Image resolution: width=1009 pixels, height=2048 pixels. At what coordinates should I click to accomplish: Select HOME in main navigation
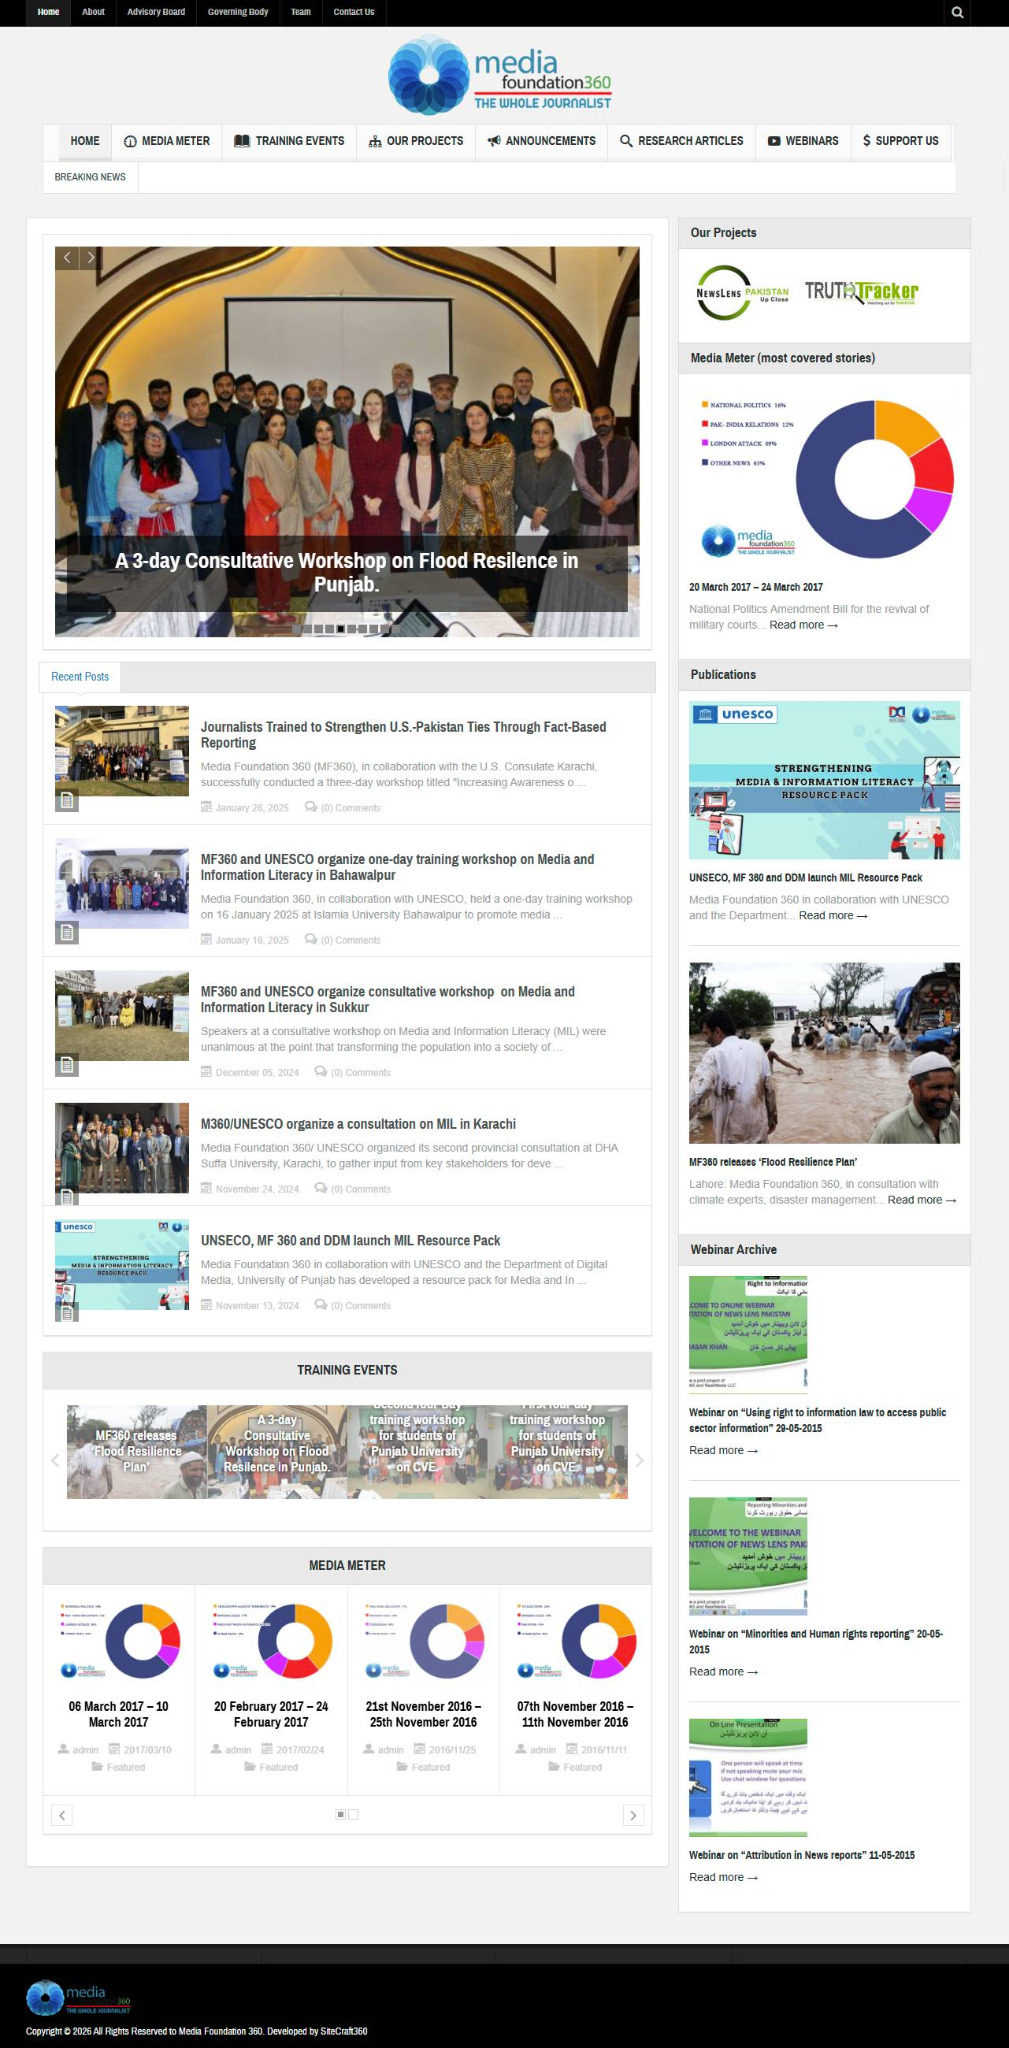pyautogui.click(x=85, y=141)
